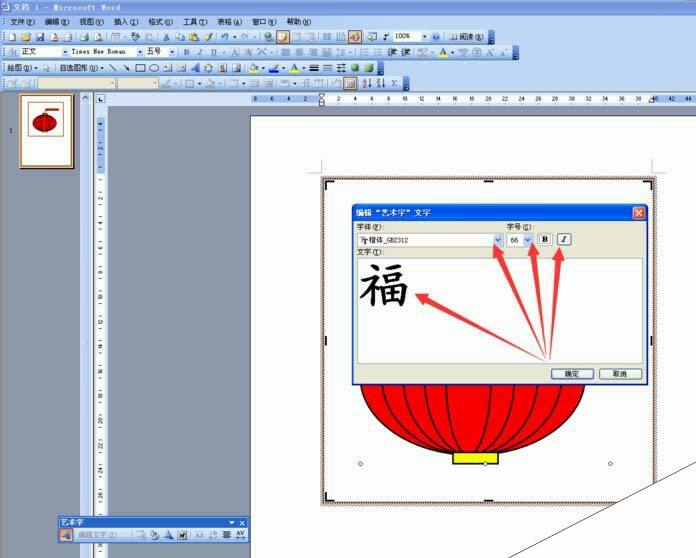Click the Save icon in the toolbar

point(40,37)
